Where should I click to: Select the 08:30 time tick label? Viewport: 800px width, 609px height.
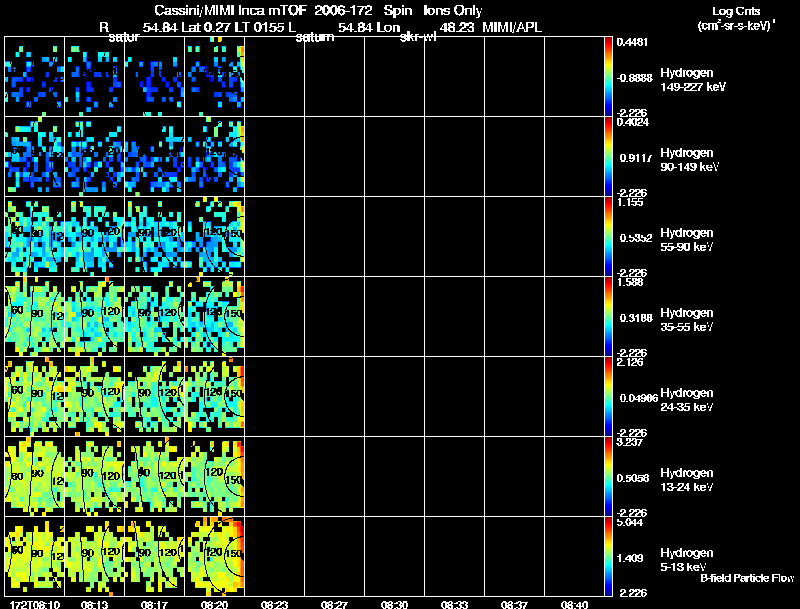pyautogui.click(x=395, y=604)
